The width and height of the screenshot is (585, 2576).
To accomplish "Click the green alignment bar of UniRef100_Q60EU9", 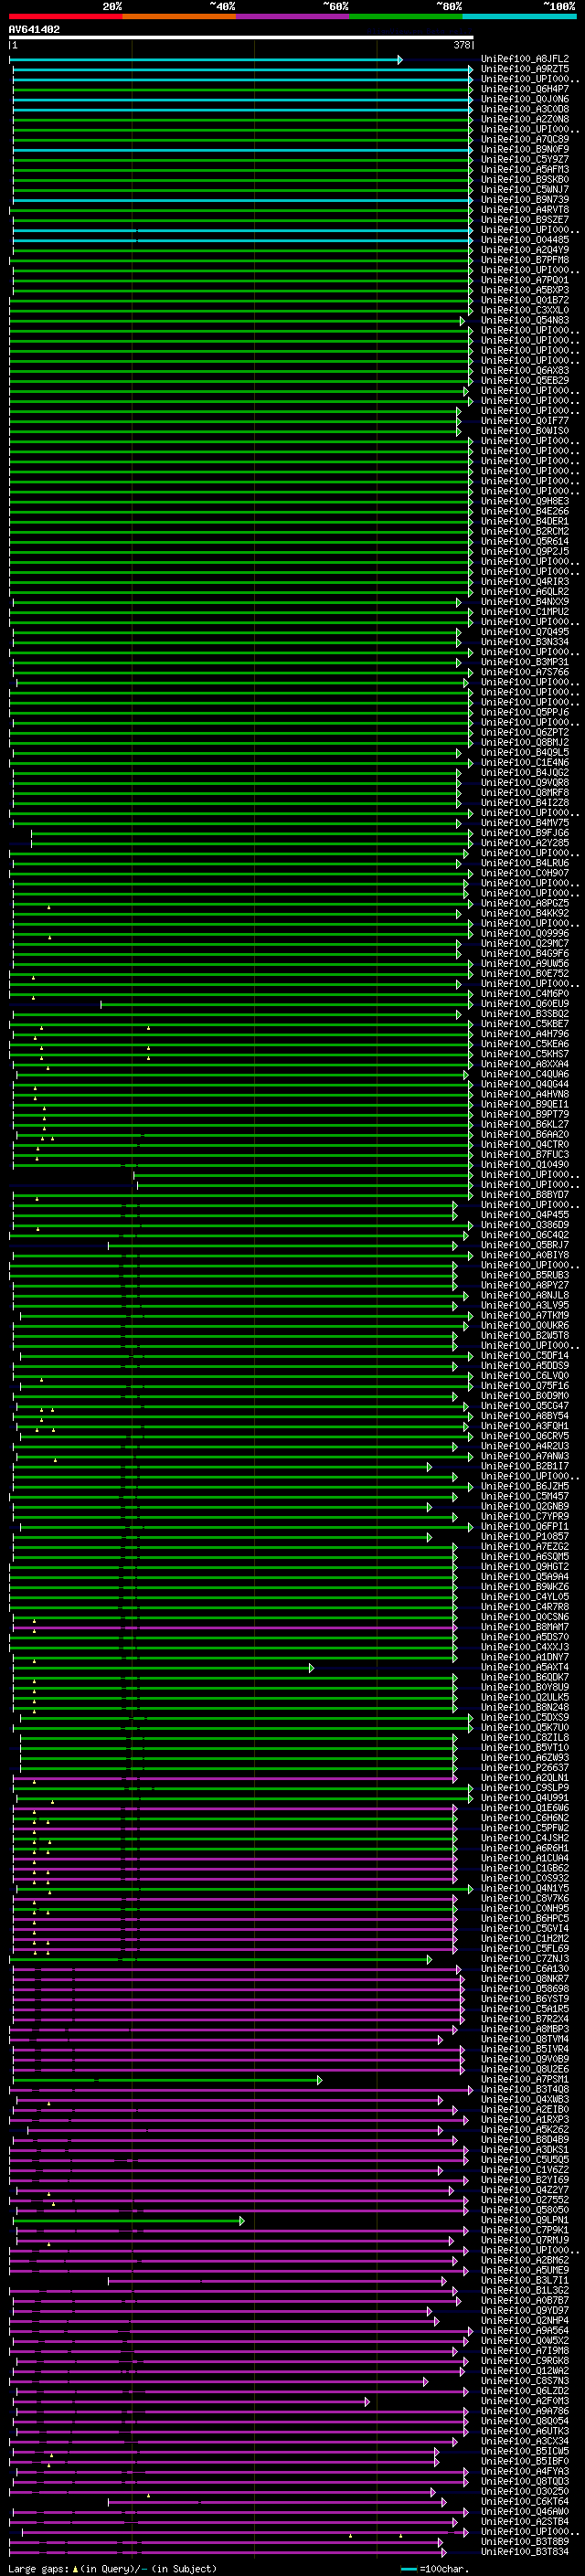I will (287, 1004).
